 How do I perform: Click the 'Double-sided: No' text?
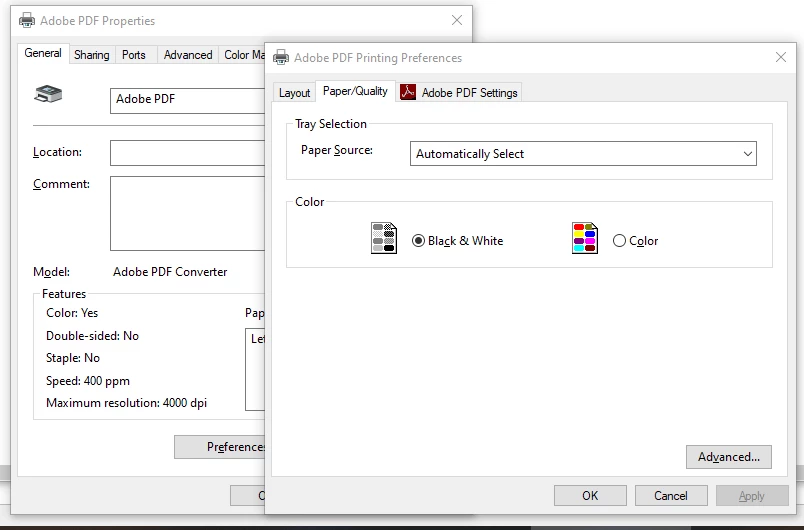pyautogui.click(x=92, y=336)
